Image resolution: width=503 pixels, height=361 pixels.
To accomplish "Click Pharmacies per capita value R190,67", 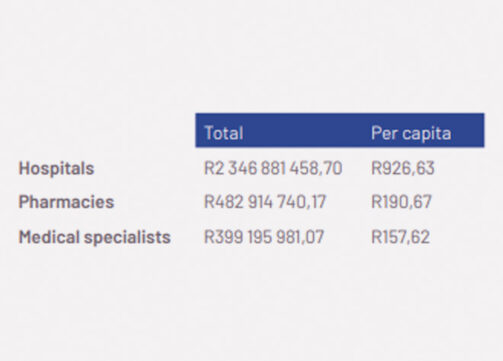I will (401, 202).
